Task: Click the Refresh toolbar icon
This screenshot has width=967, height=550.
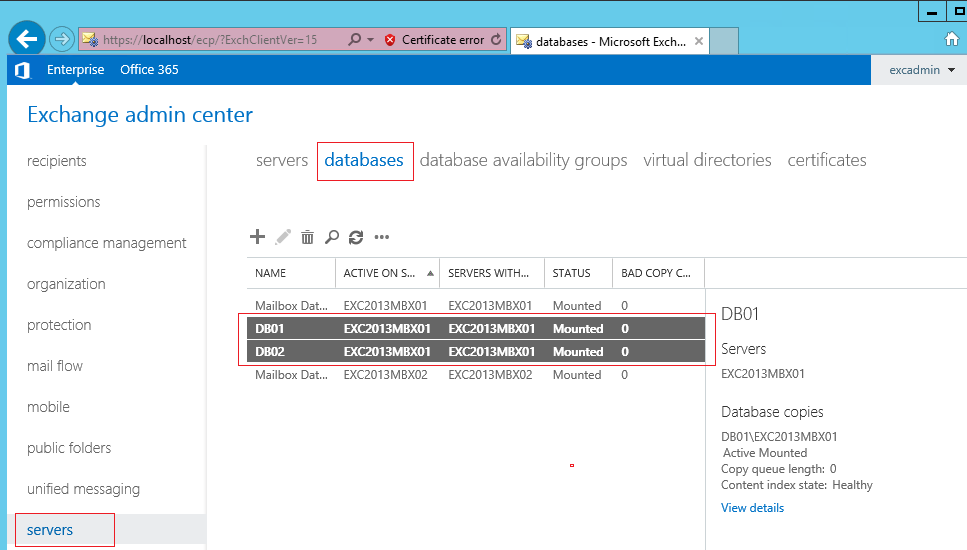Action: [356, 237]
